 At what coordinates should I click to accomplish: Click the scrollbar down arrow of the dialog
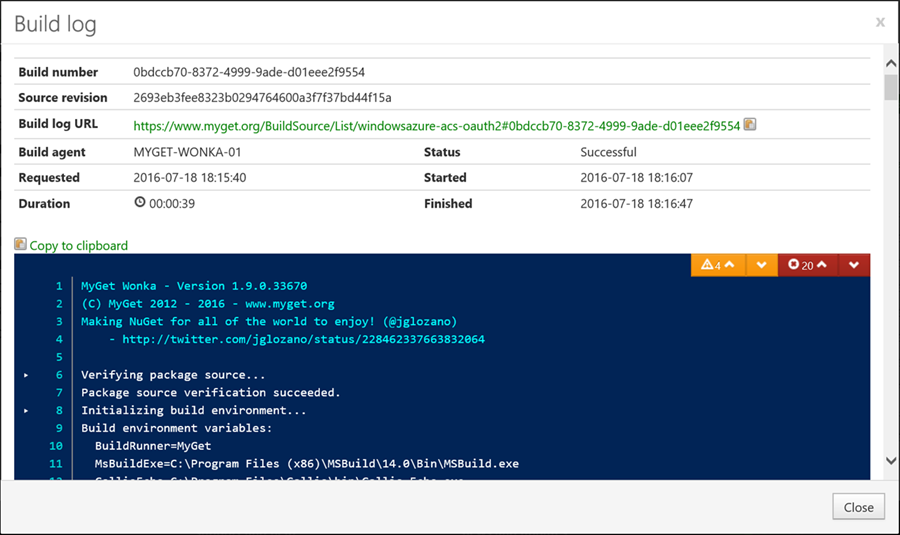point(890,460)
